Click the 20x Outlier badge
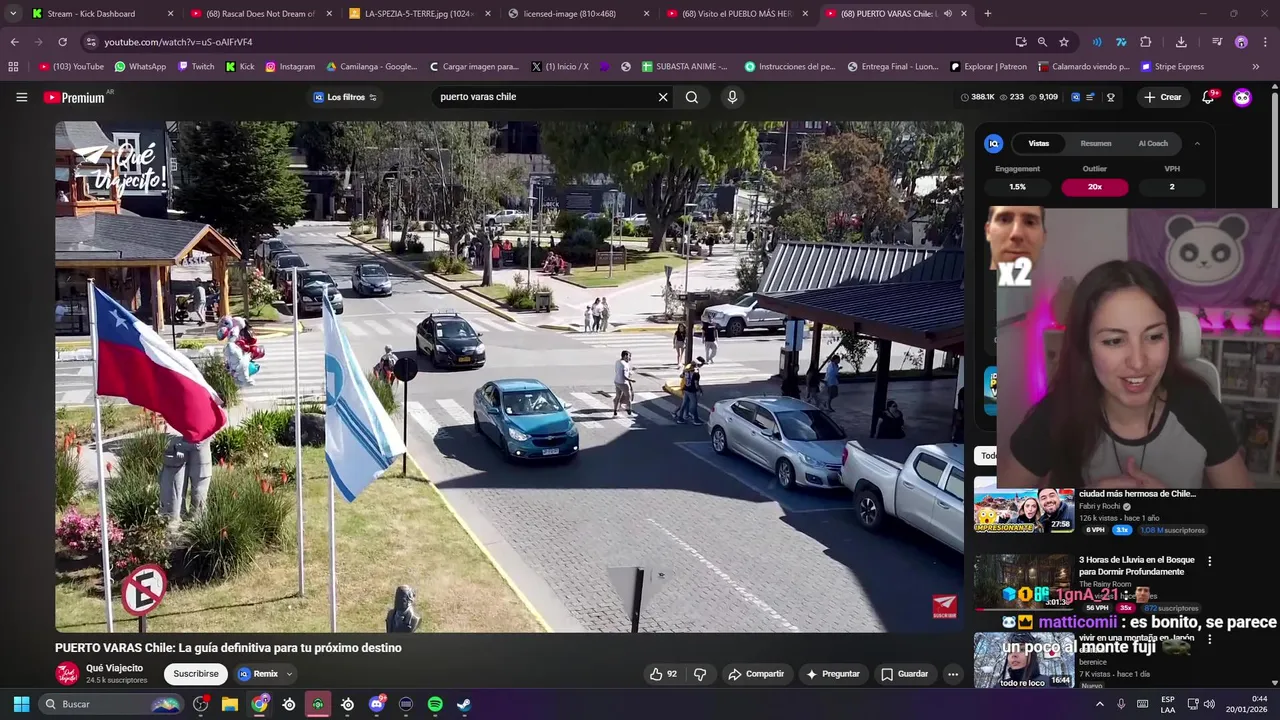1280x720 pixels. click(1095, 187)
